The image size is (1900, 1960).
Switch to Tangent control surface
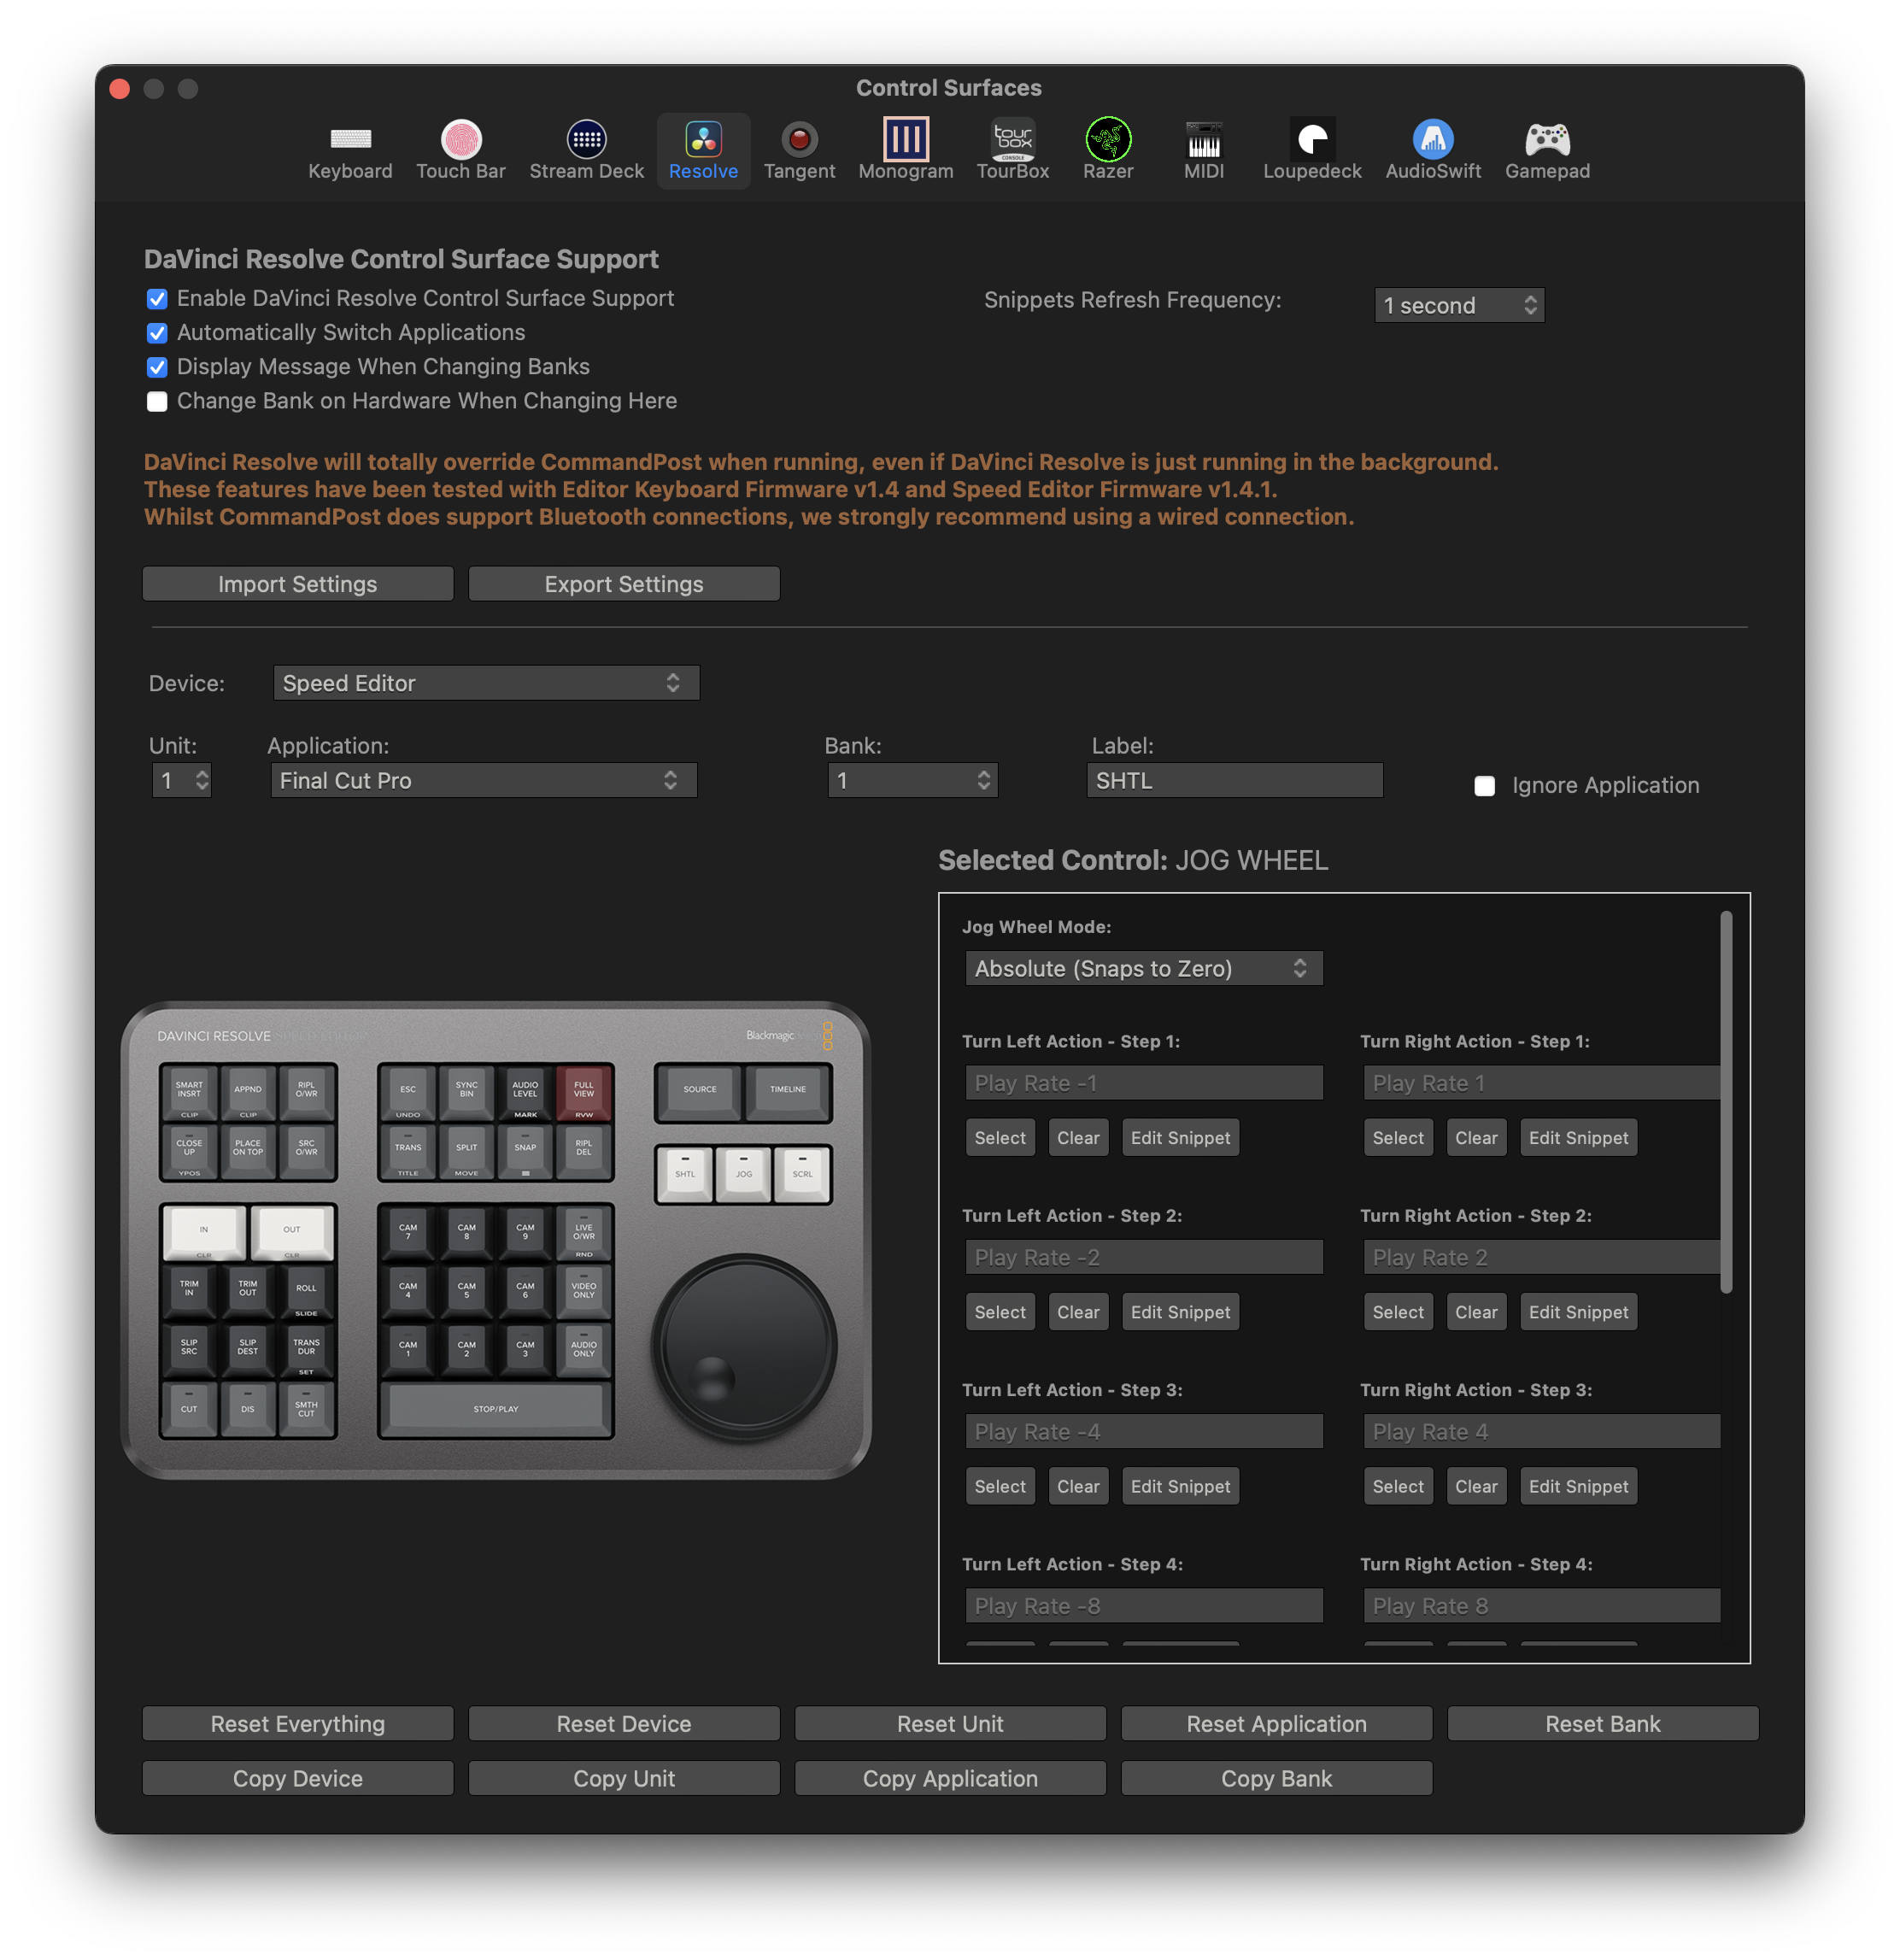point(798,150)
